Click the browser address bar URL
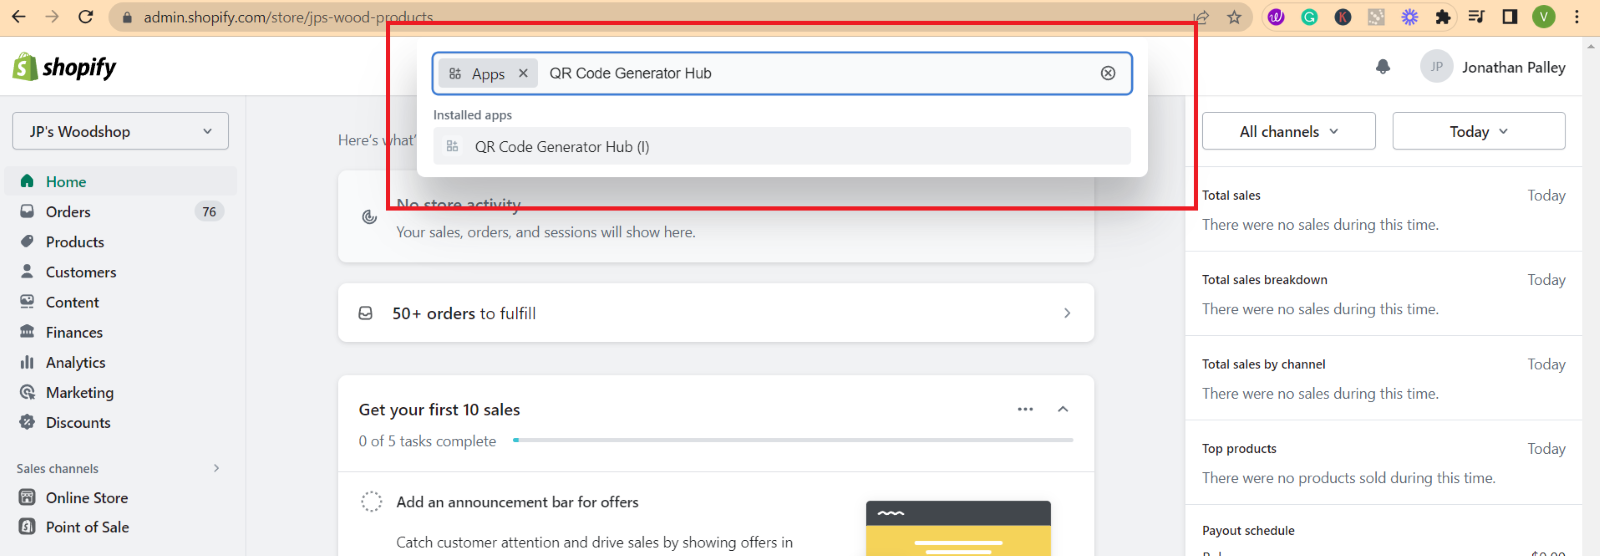 click(288, 17)
